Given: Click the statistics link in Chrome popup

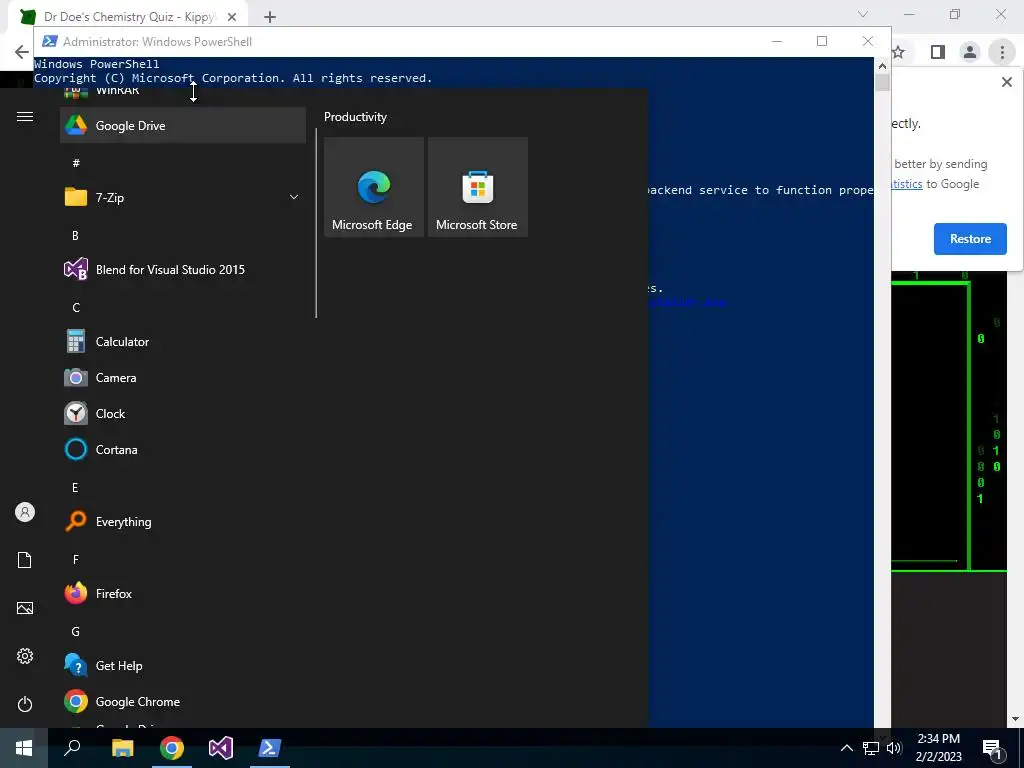Looking at the screenshot, I should click(907, 184).
